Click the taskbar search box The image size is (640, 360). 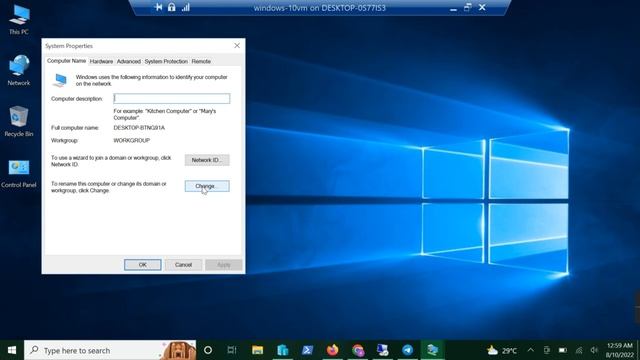click(110, 350)
